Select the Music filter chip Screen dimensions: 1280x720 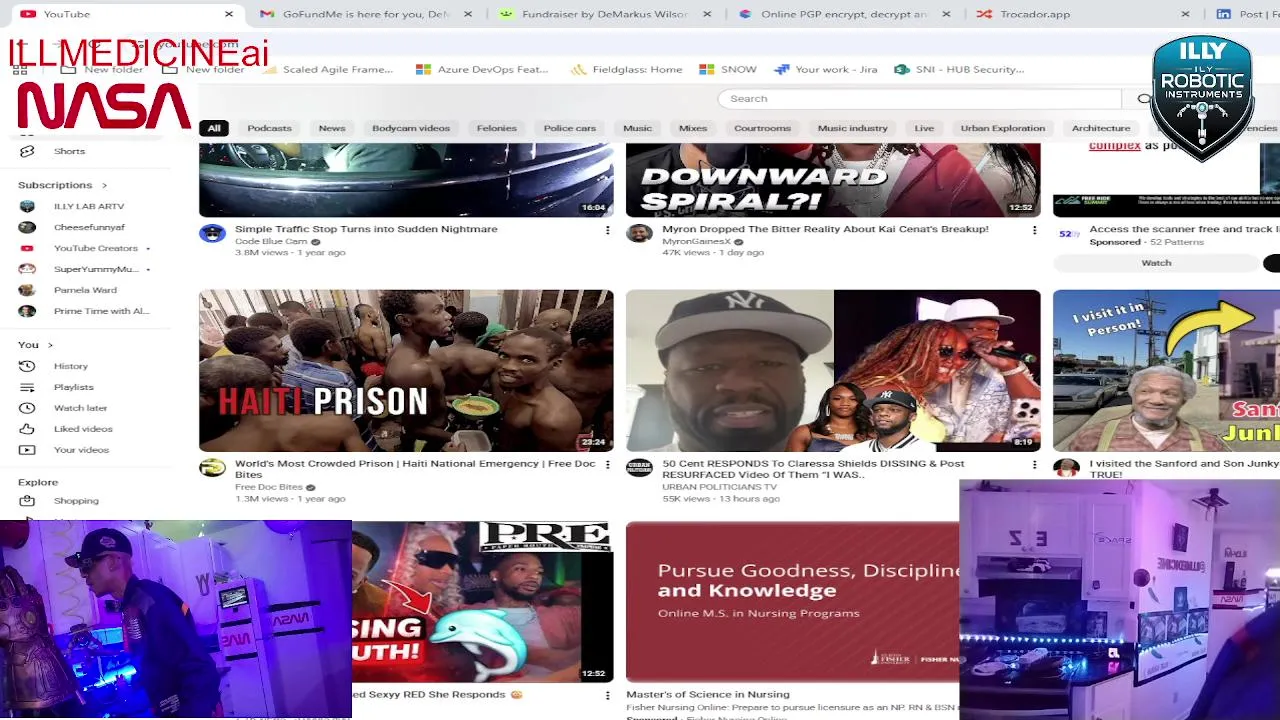tap(637, 128)
